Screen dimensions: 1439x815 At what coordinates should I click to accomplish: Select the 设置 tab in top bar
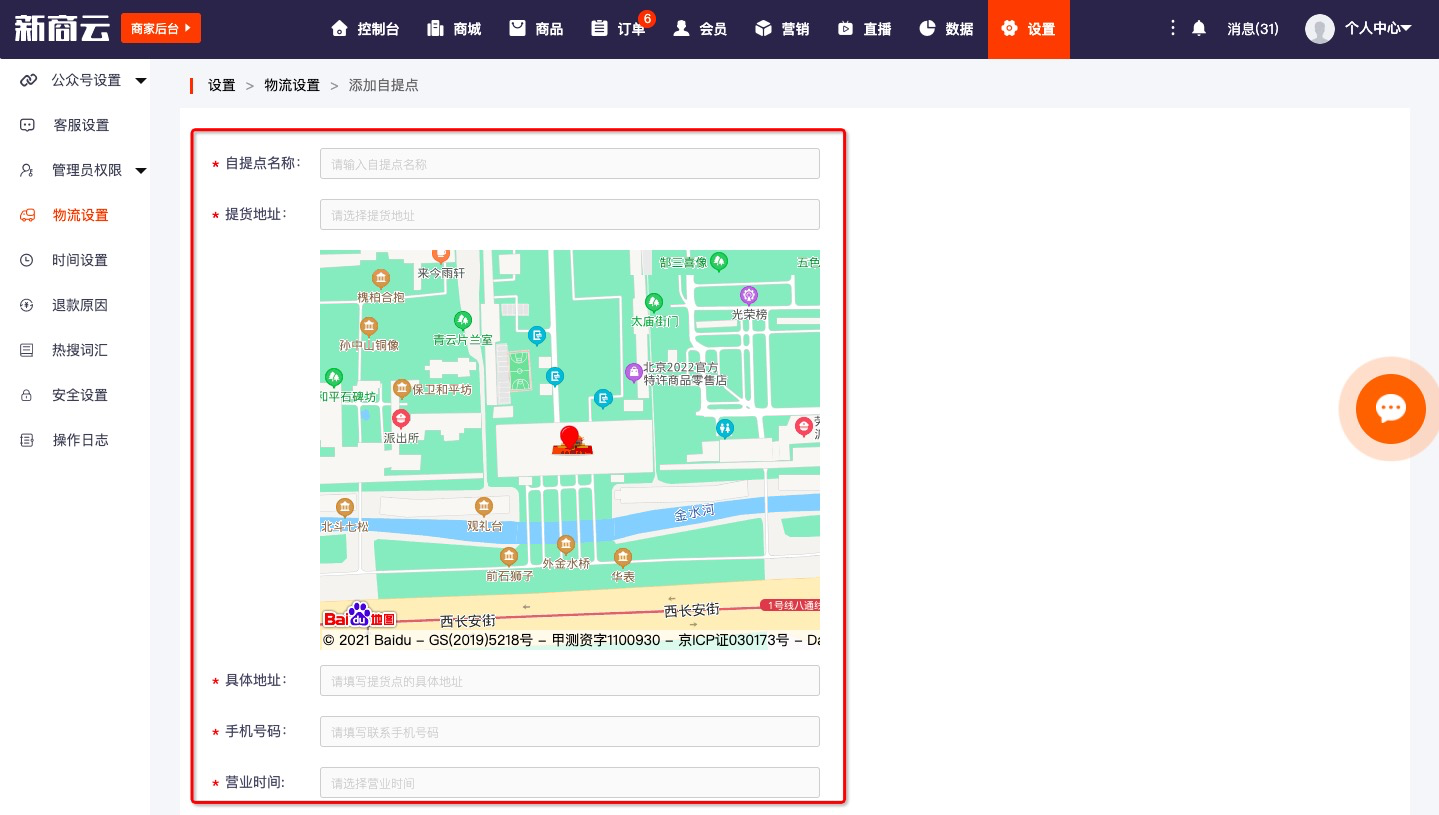(1028, 29)
